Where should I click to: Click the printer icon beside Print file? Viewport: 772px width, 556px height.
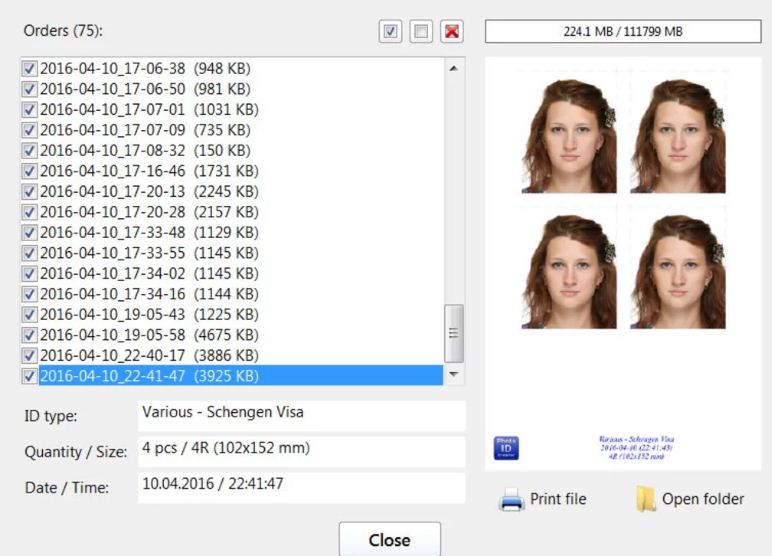click(512, 499)
